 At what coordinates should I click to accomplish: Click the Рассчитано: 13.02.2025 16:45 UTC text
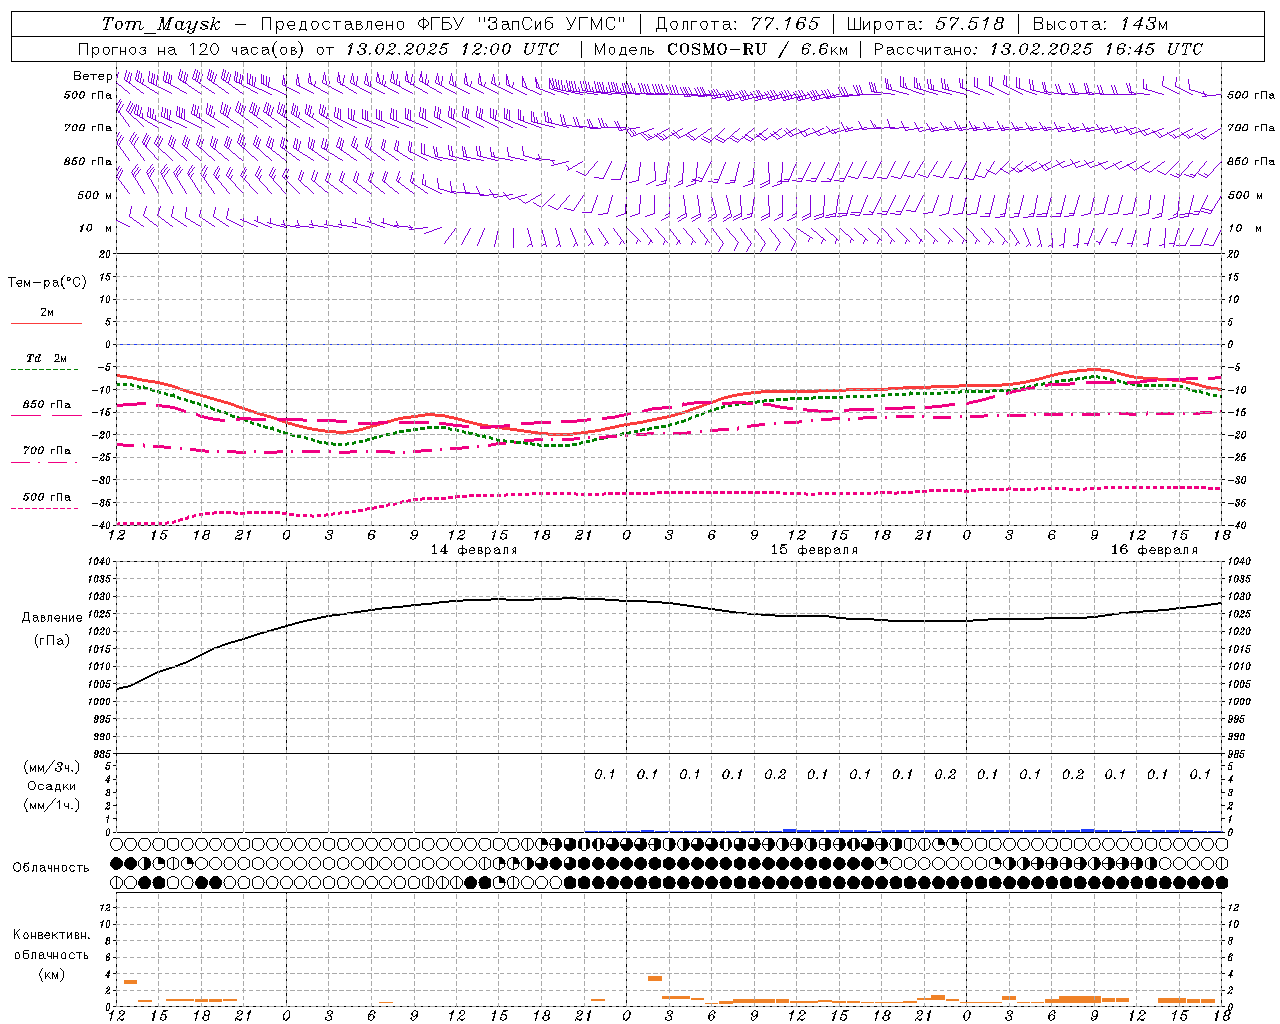(x=1038, y=49)
